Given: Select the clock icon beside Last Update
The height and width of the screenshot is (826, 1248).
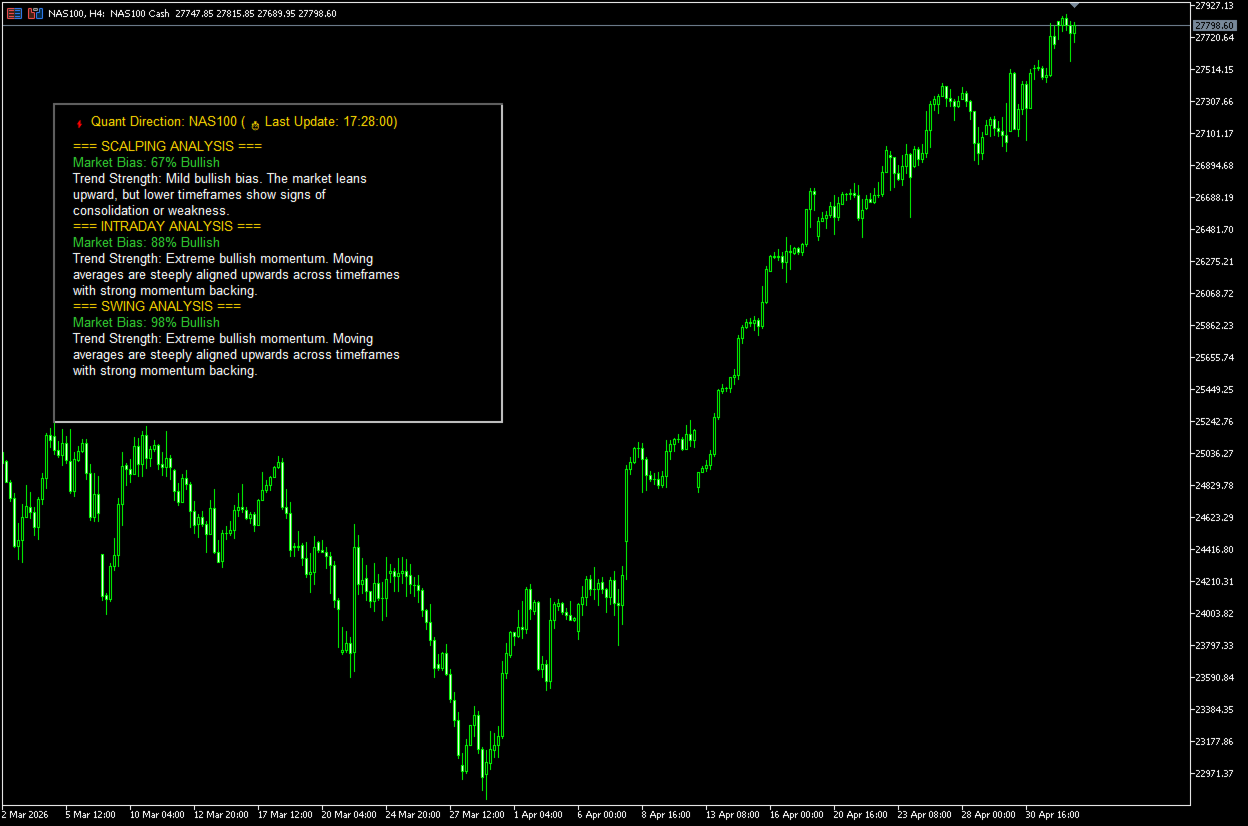Looking at the screenshot, I should pyautogui.click(x=255, y=123).
